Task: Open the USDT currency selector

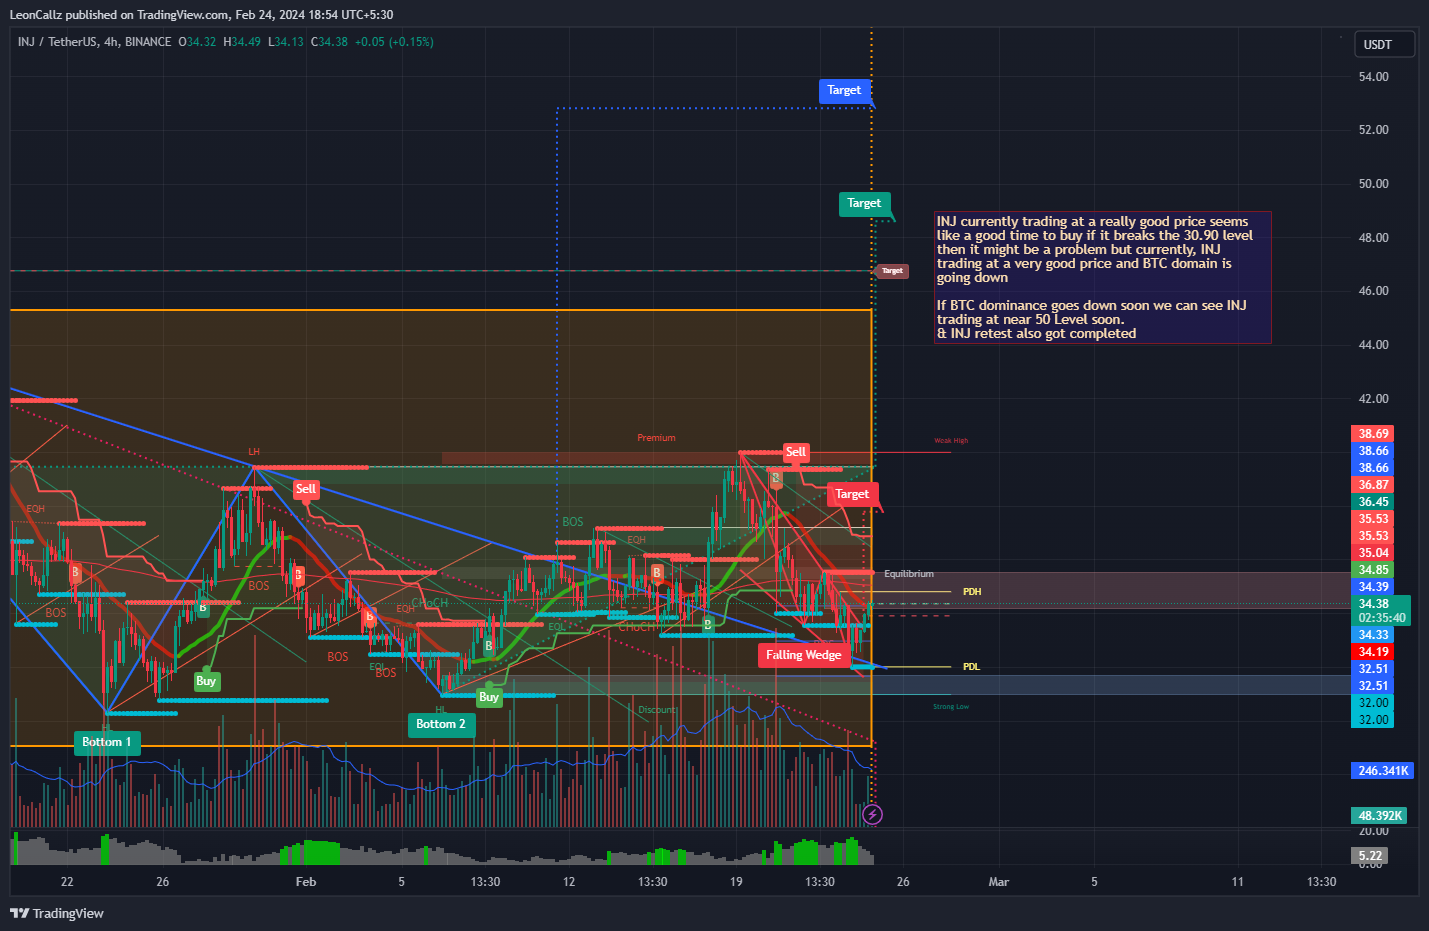Action: (x=1385, y=44)
